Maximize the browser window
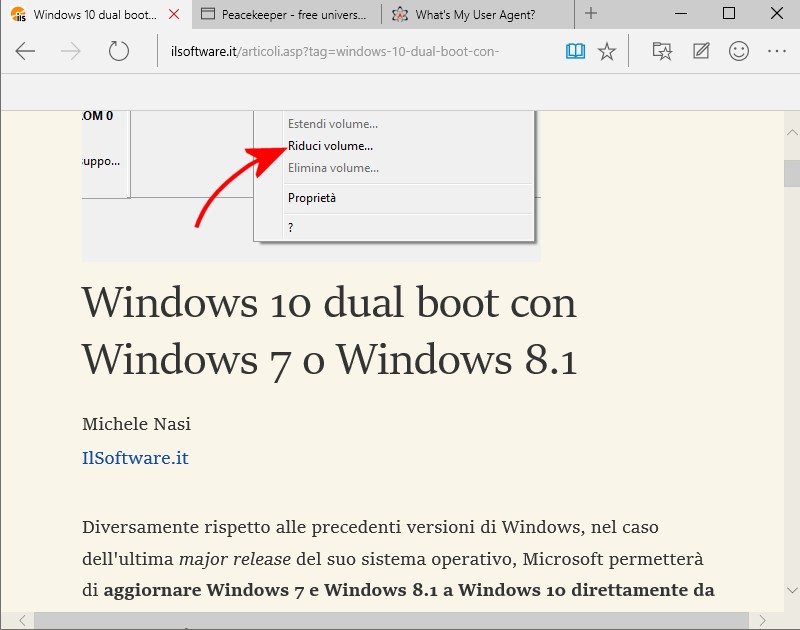This screenshot has height=630, width=800. pos(729,13)
